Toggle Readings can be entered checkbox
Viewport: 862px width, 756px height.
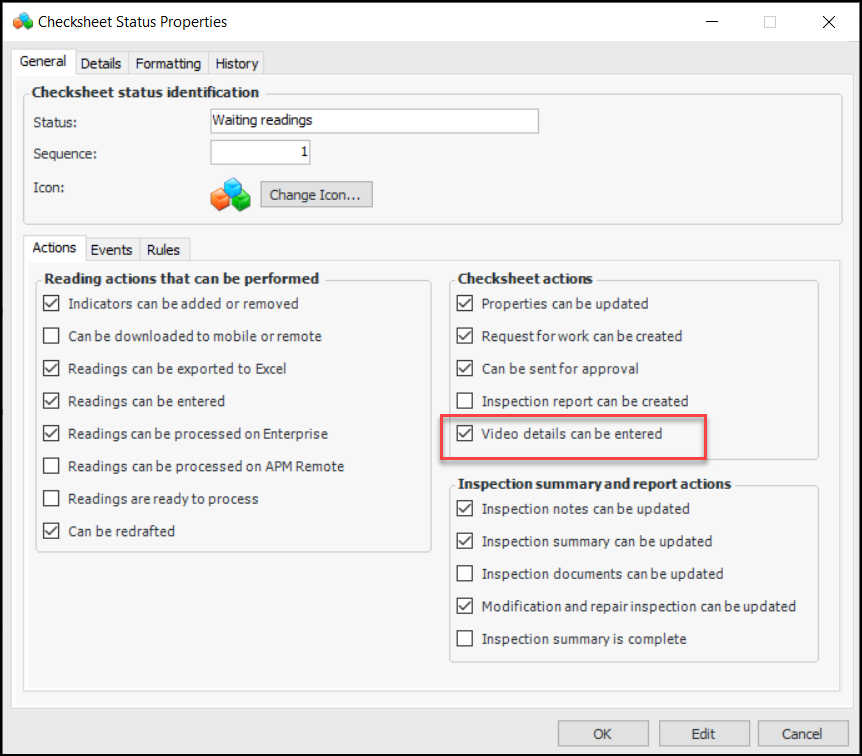tap(51, 400)
